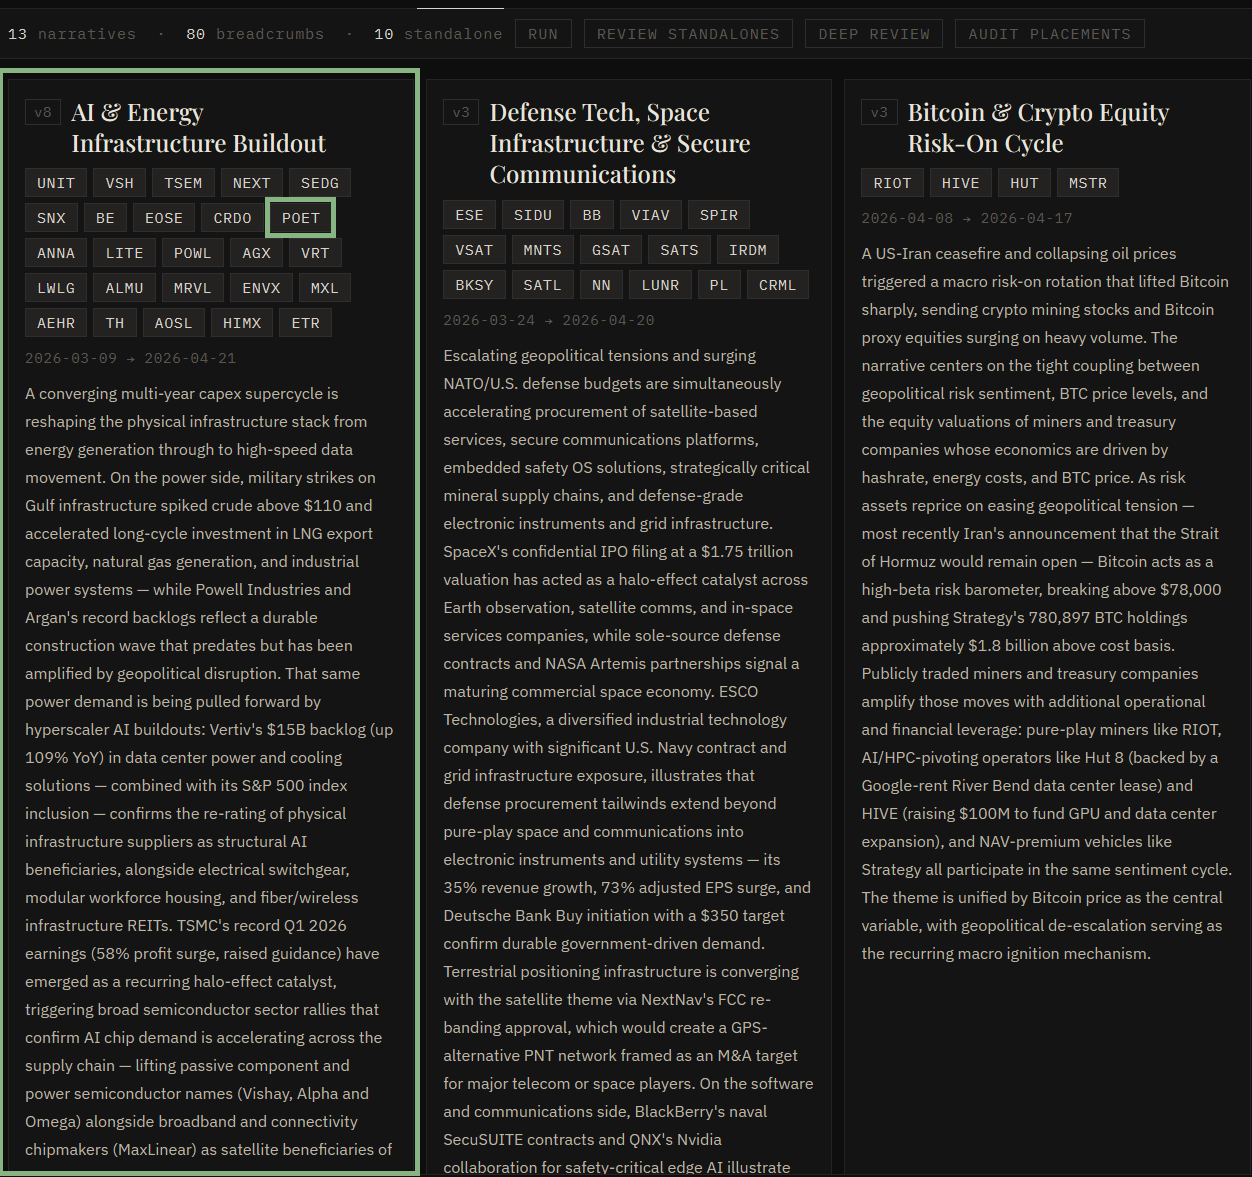
Task: Select the BB ticker tag
Action: (x=592, y=215)
